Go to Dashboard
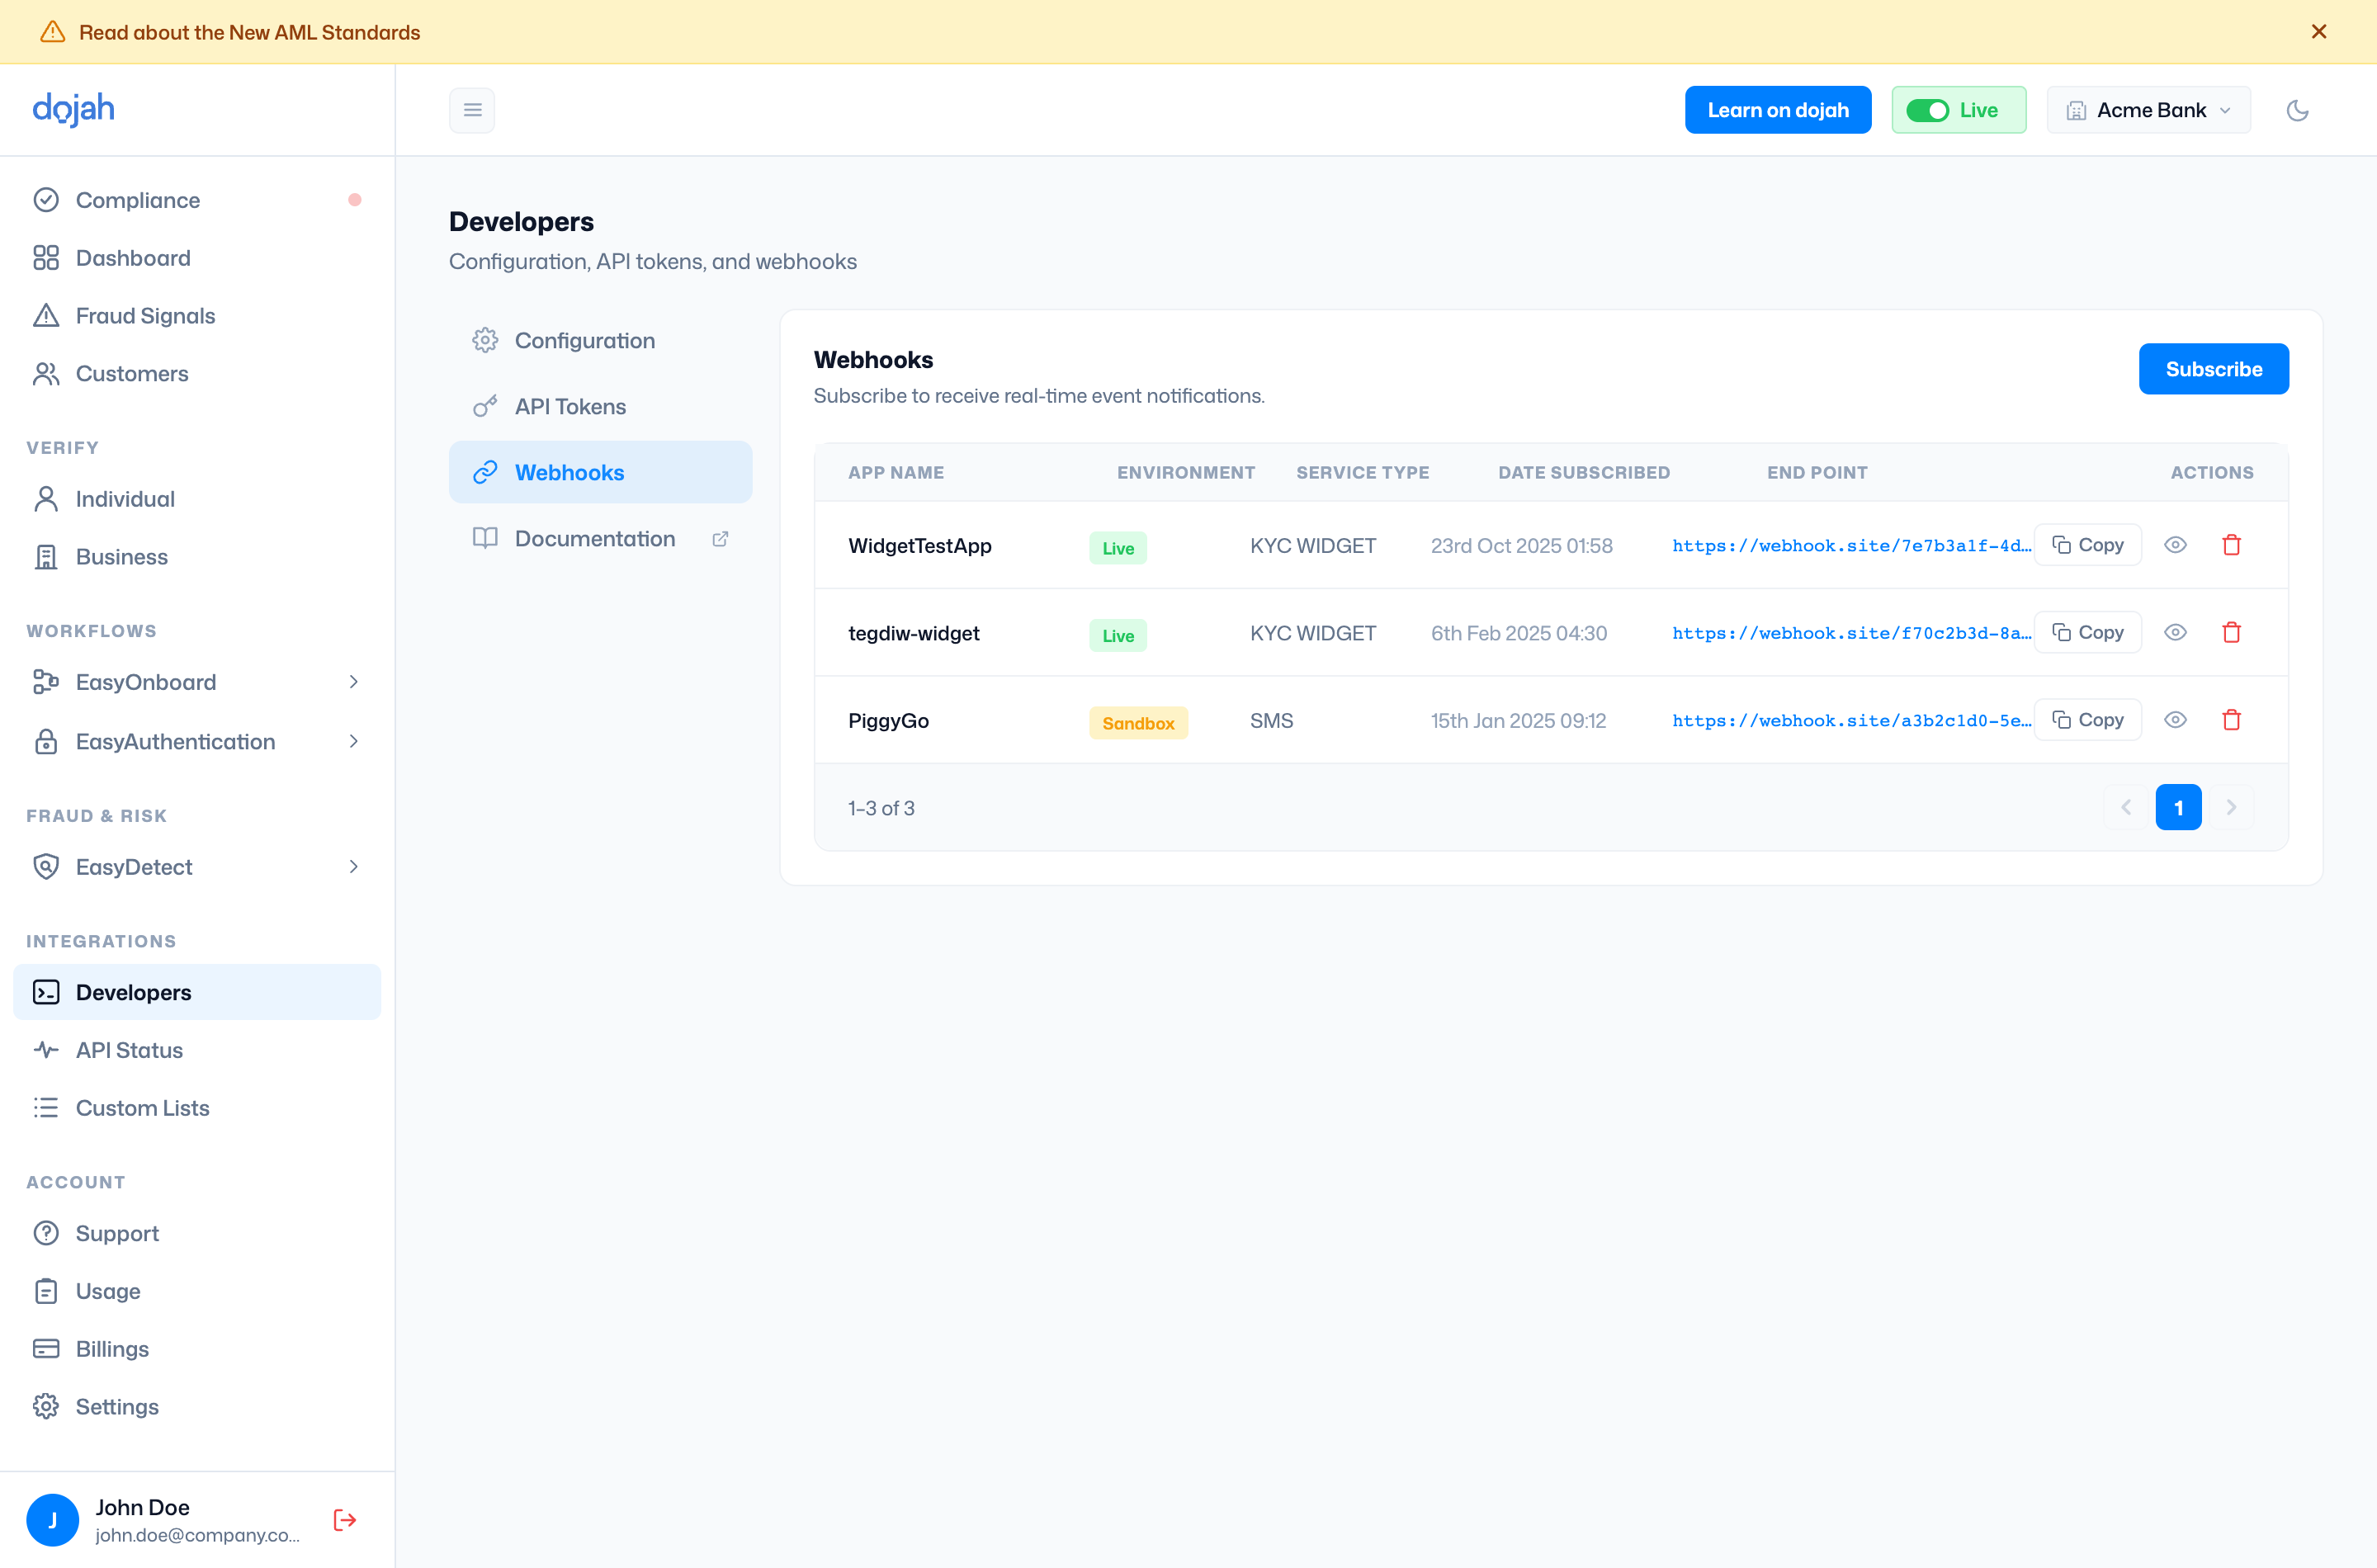2377x1568 pixels. tap(197, 258)
